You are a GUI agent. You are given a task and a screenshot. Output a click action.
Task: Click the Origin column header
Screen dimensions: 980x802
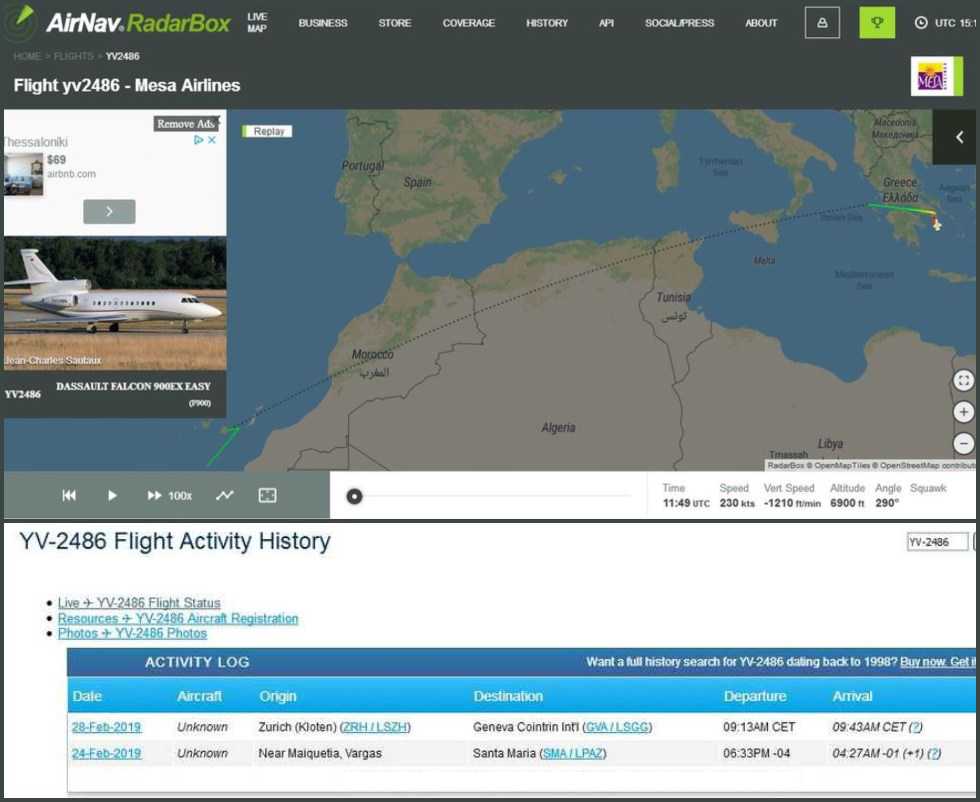[x=278, y=696]
